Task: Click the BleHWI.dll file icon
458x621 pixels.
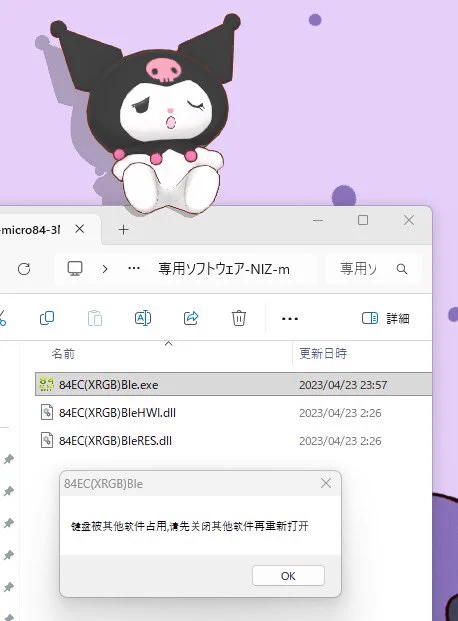Action: pos(47,412)
